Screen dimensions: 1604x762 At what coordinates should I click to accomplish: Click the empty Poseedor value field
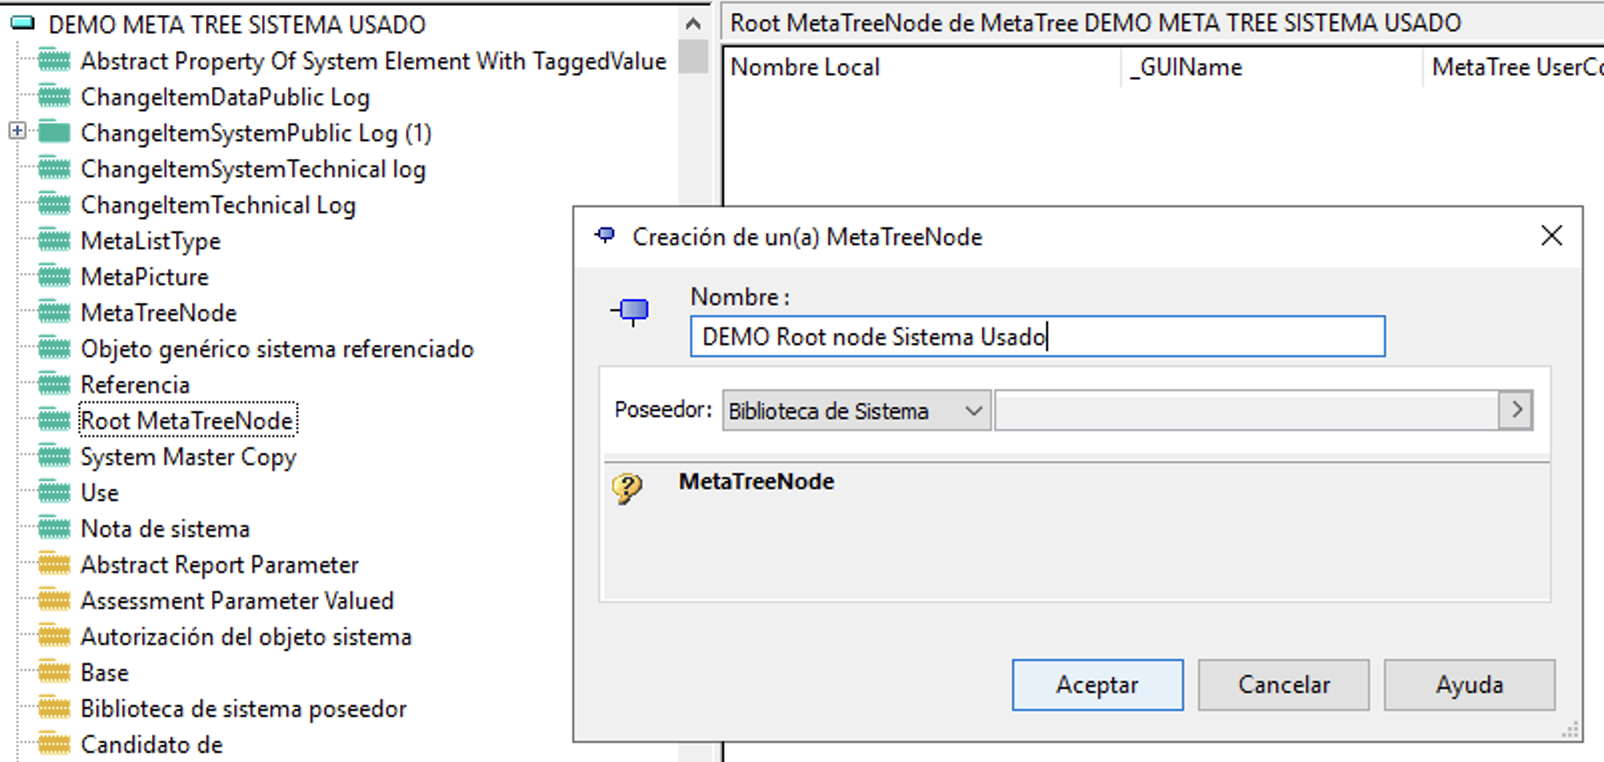tap(1247, 411)
